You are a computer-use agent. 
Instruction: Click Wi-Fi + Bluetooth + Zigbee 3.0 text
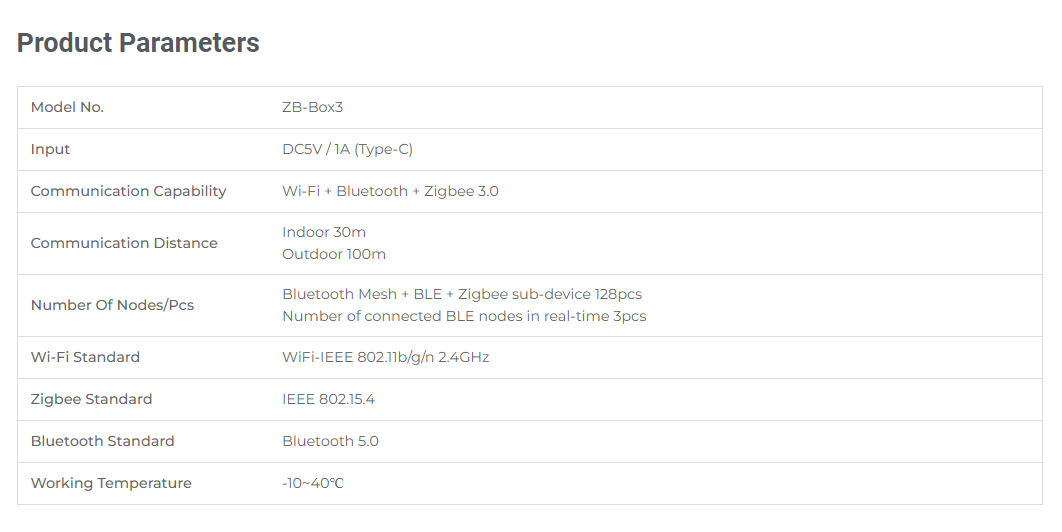pyautogui.click(x=390, y=191)
